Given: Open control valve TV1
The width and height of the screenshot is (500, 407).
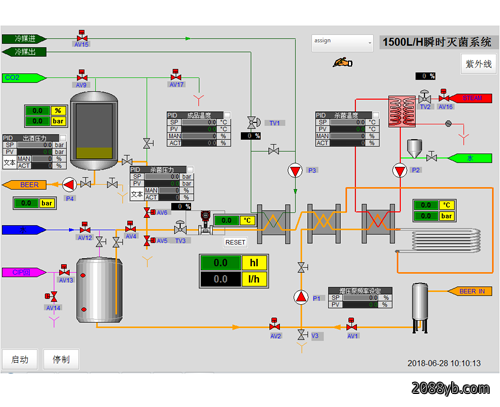Looking at the screenshot, I should (253, 122).
